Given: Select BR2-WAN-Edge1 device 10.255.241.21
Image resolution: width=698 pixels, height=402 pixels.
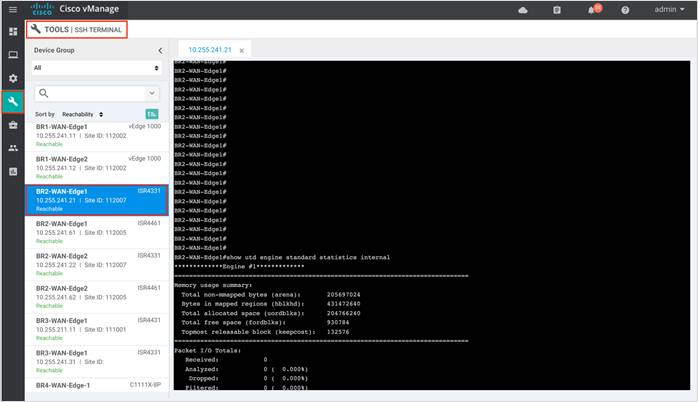Looking at the screenshot, I should click(x=97, y=200).
